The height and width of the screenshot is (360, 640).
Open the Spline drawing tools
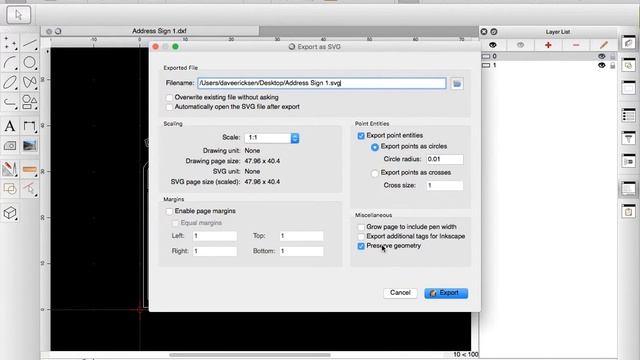pyautogui.click(x=29, y=82)
